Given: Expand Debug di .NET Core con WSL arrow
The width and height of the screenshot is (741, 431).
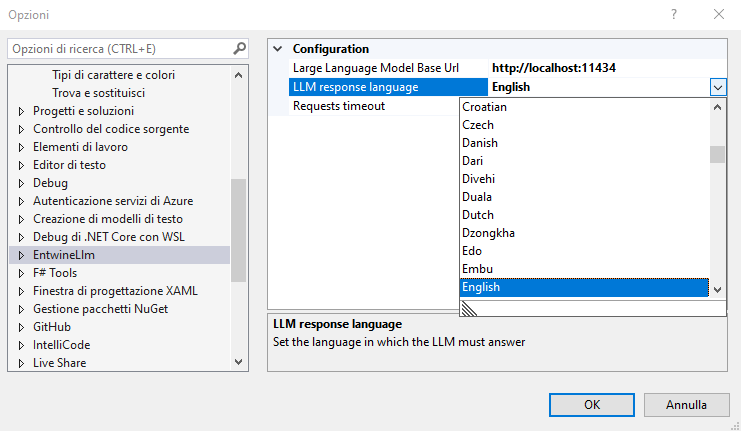Looking at the screenshot, I should tap(21, 237).
